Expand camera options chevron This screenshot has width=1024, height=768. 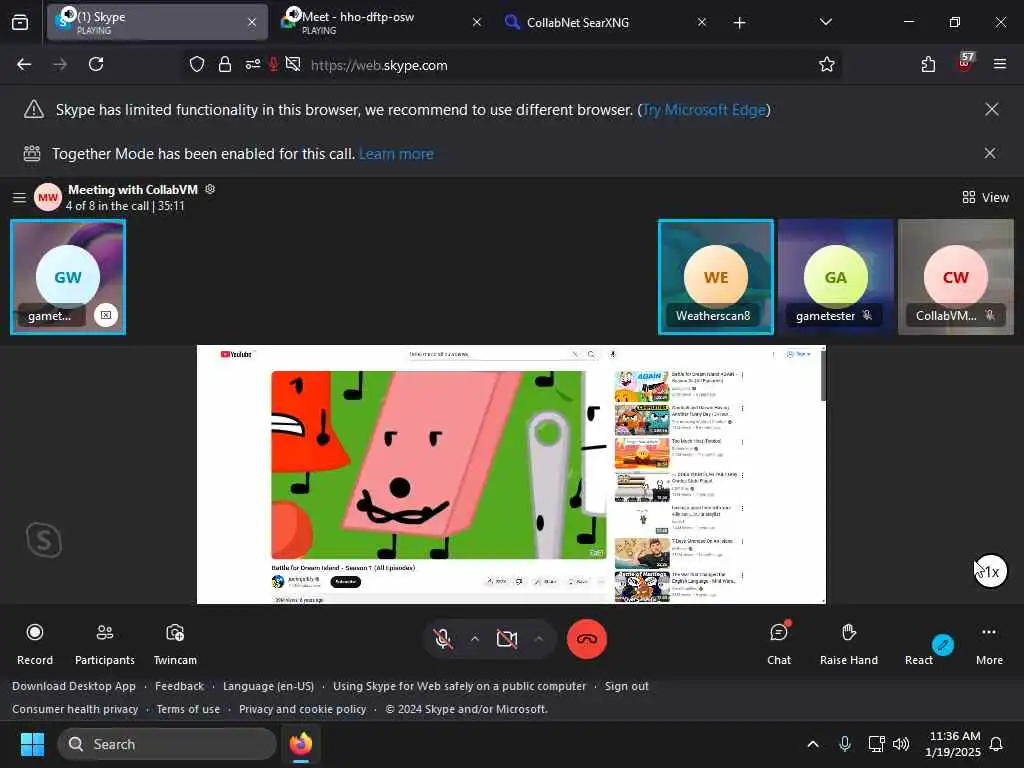coord(539,639)
